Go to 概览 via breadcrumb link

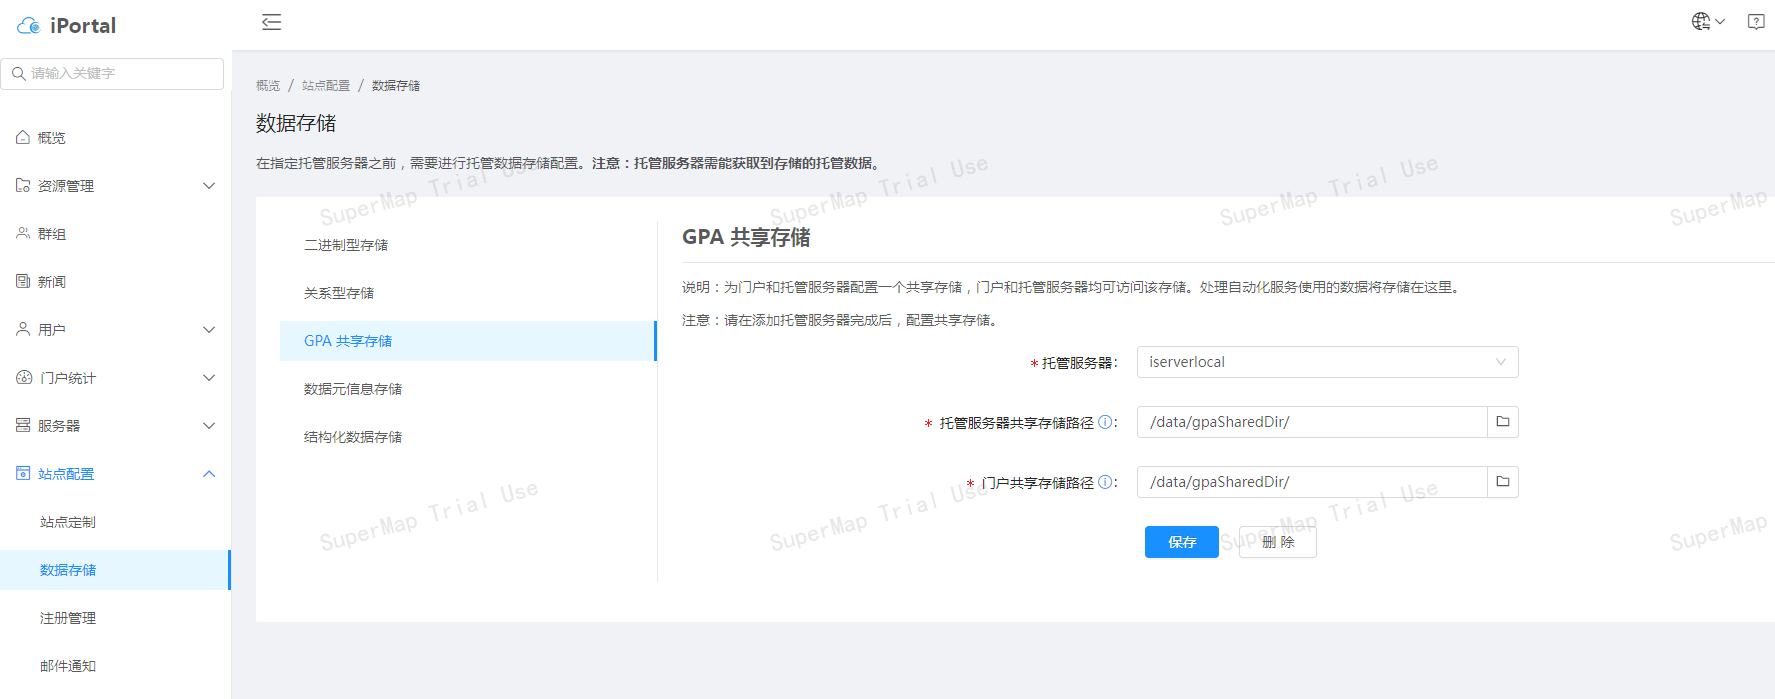pyautogui.click(x=268, y=86)
